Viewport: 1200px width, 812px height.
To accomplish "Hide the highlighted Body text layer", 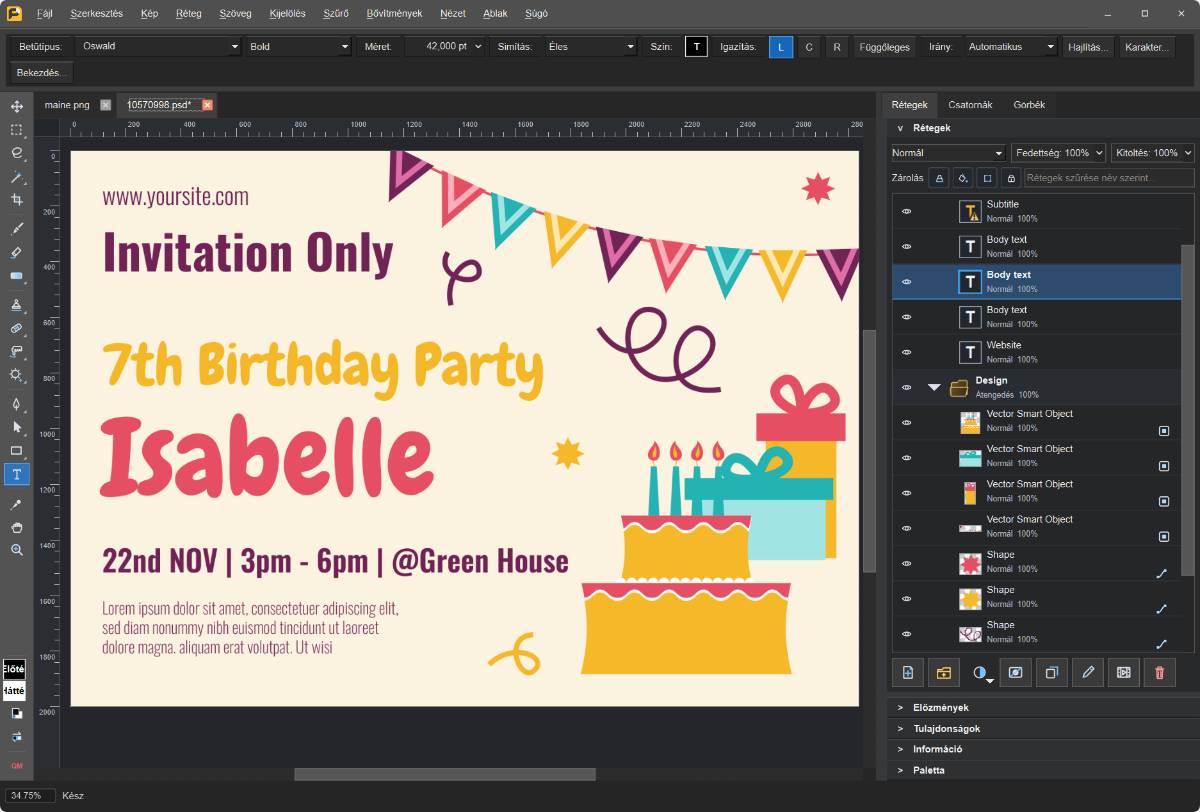I will [x=907, y=282].
